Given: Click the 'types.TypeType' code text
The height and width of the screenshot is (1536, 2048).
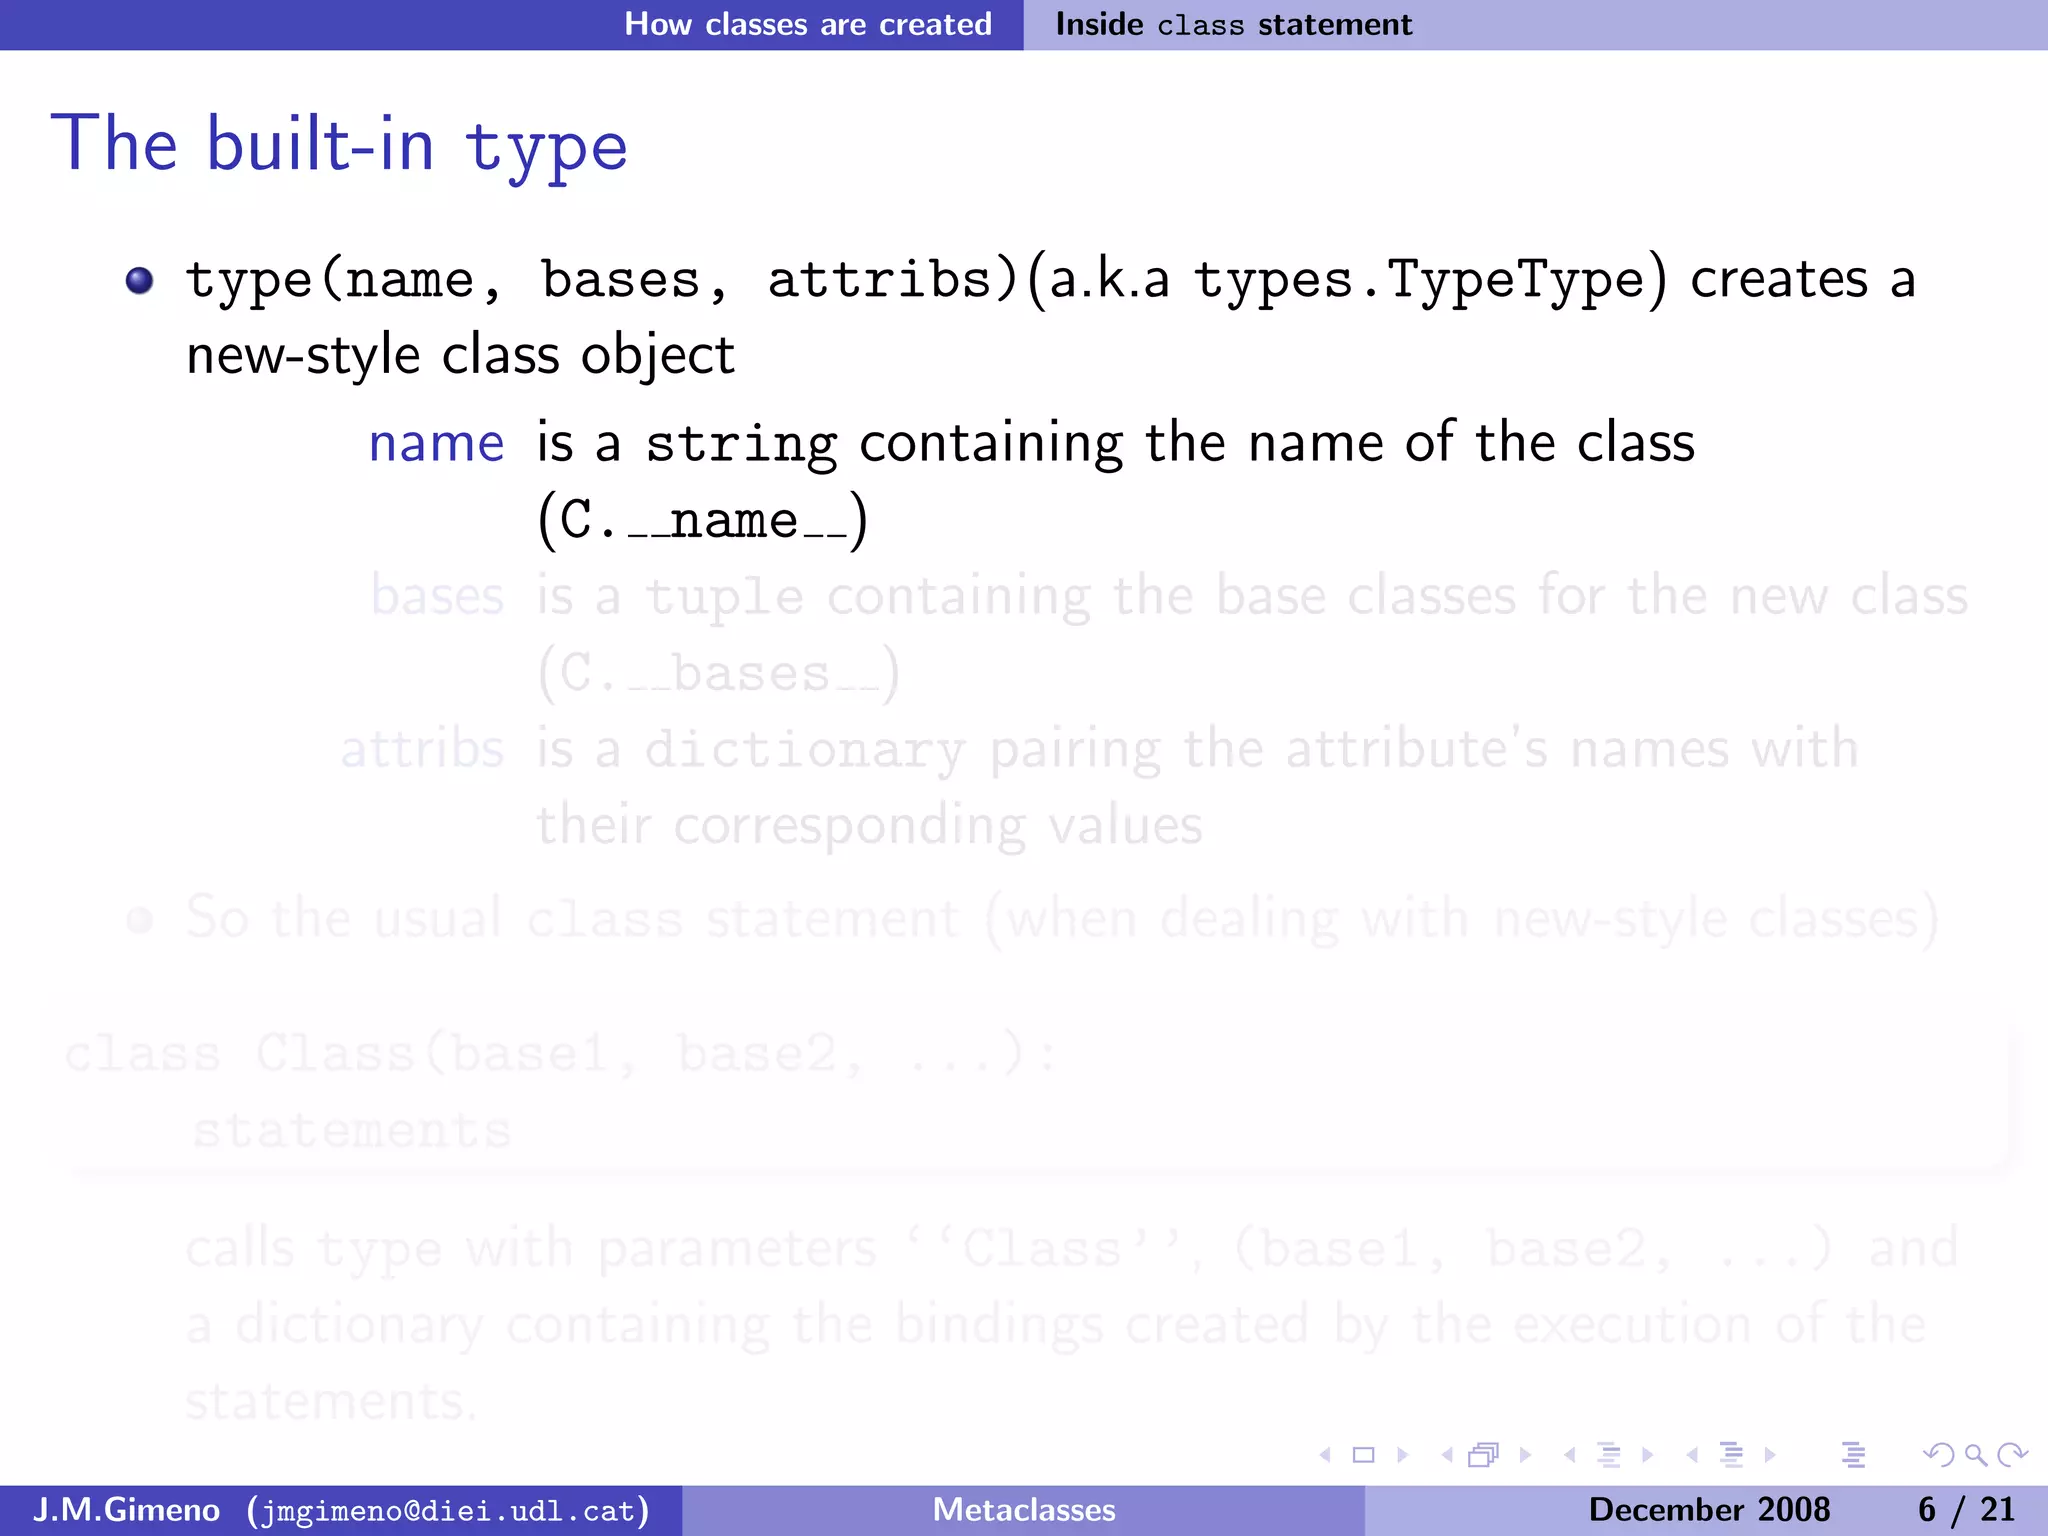Looking at the screenshot, I should pos(1420,279).
